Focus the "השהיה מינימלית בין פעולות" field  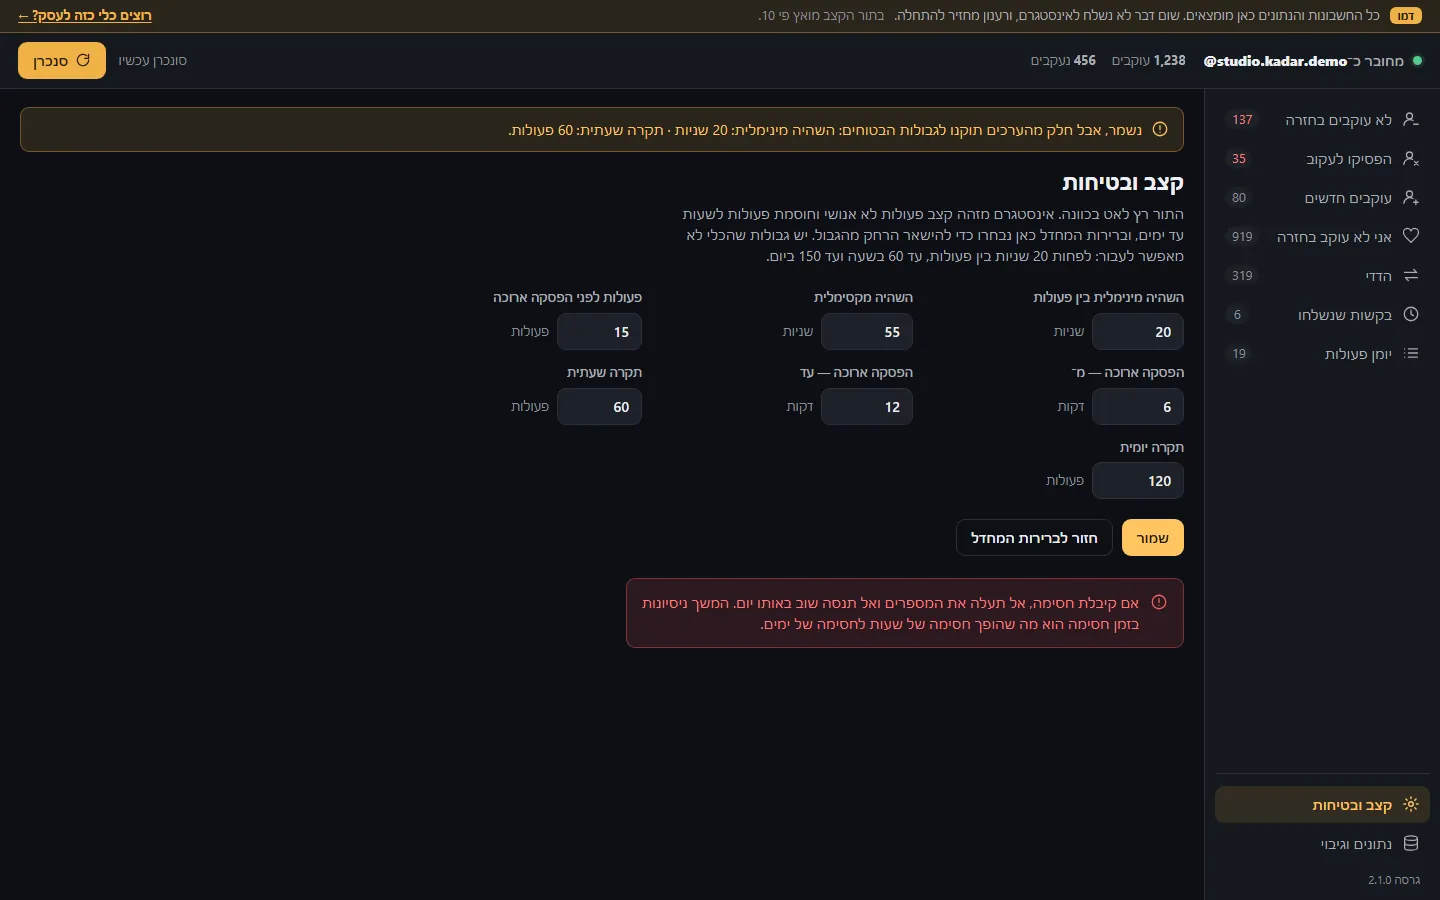pos(1138,332)
